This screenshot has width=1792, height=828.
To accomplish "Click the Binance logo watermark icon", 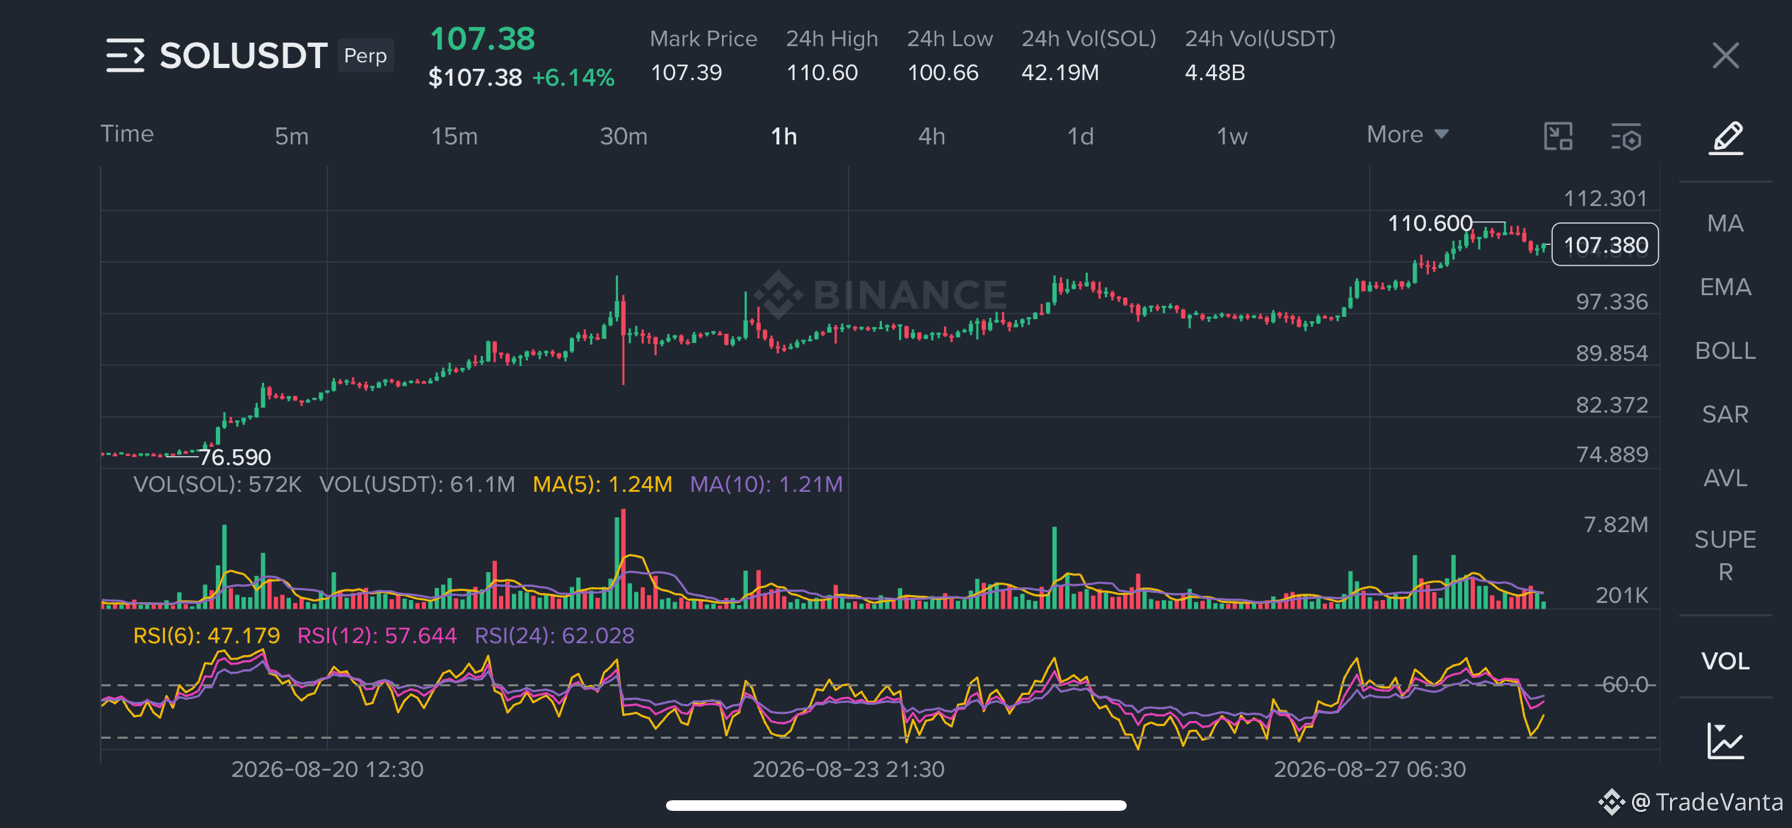I will [x=779, y=295].
